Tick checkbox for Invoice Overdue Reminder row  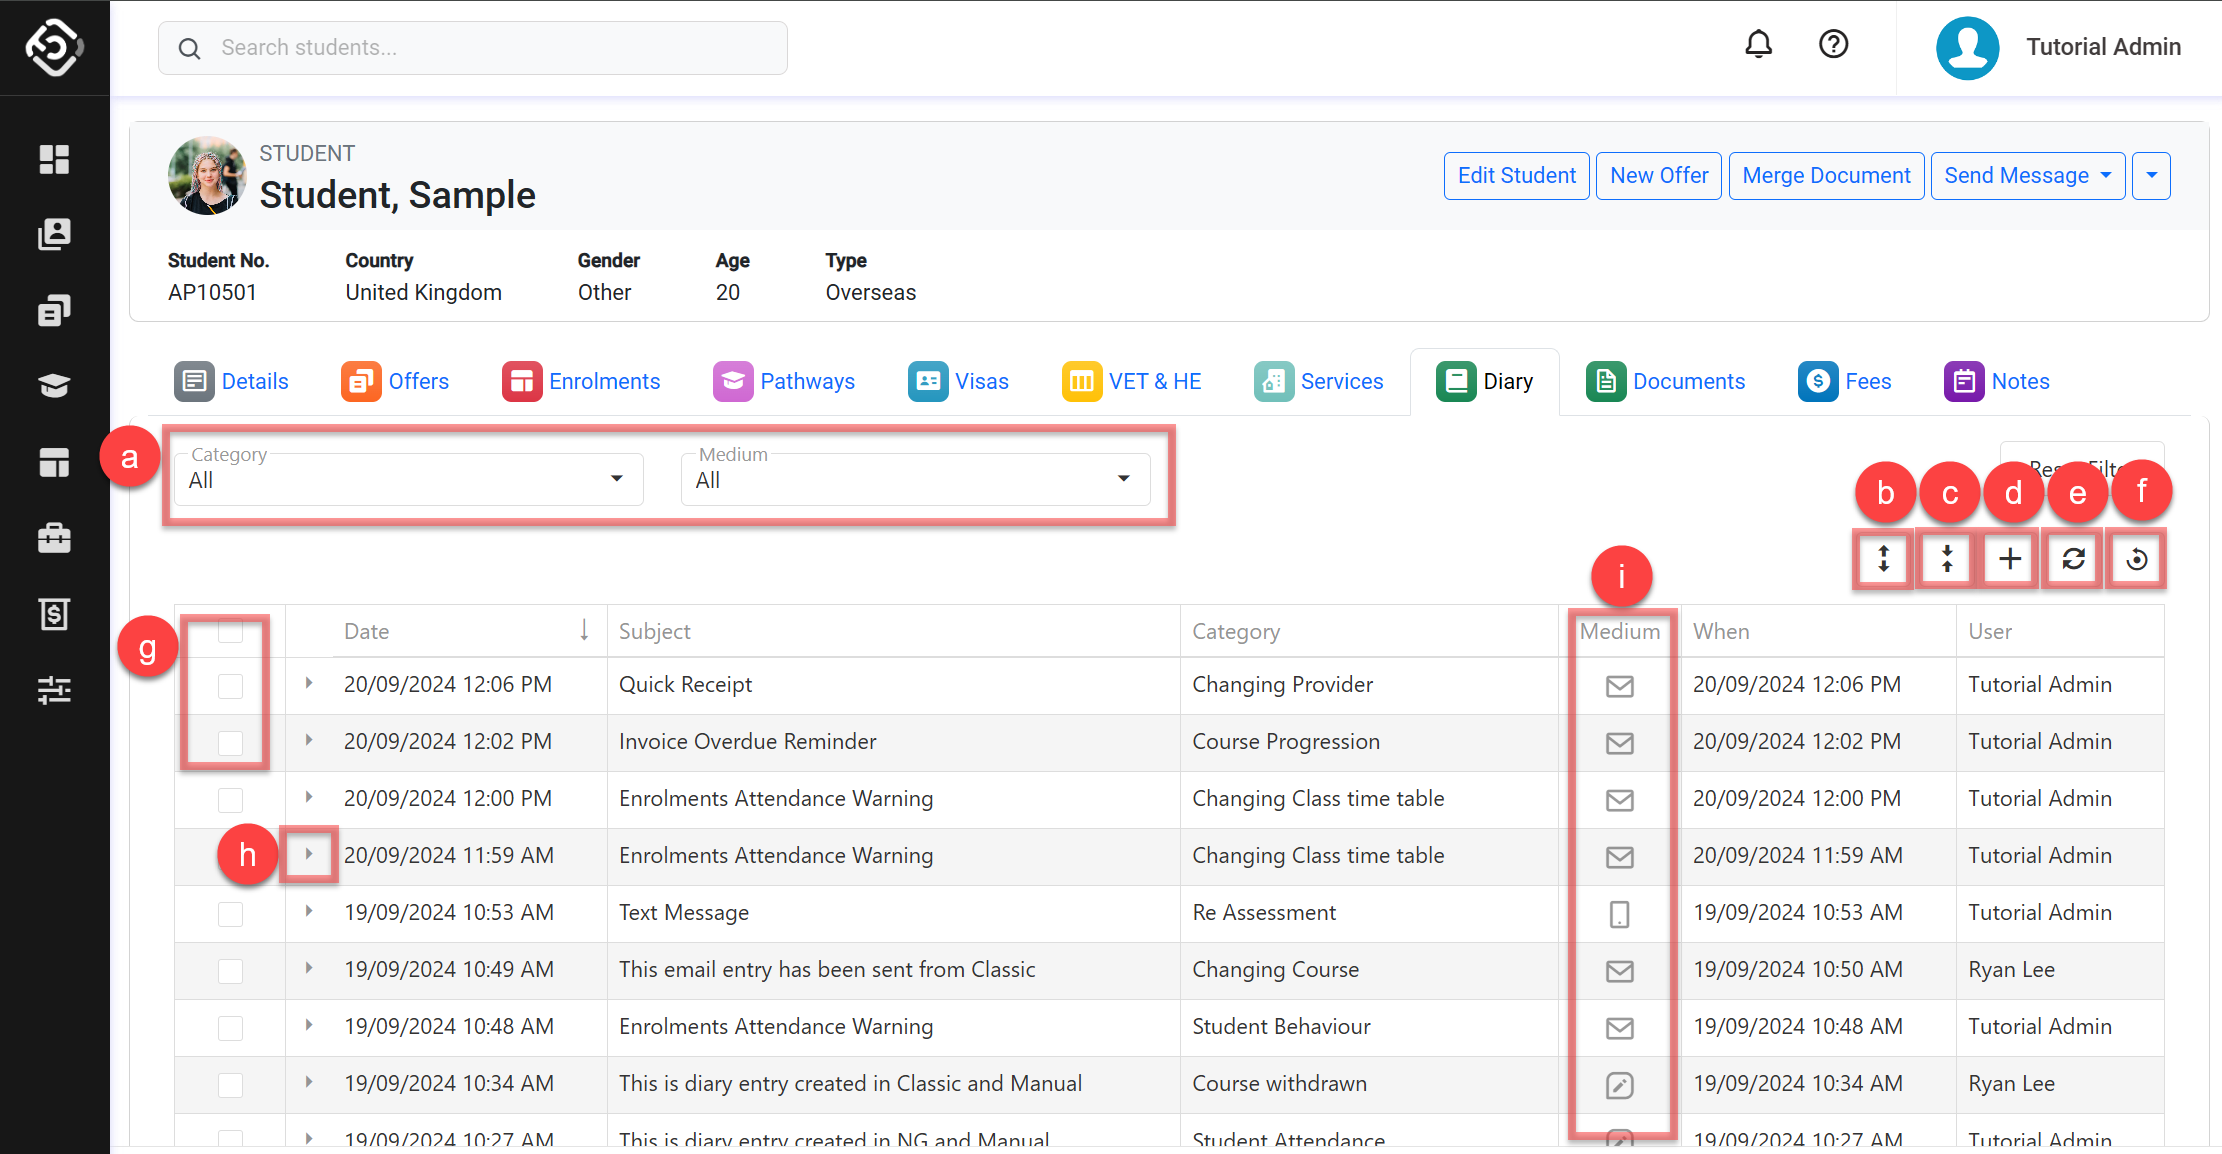230,743
